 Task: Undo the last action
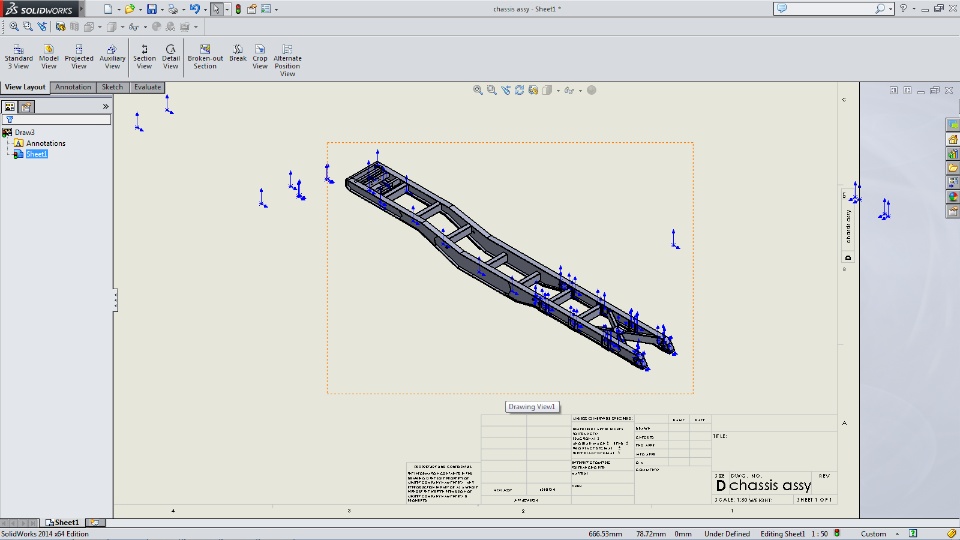click(195, 9)
